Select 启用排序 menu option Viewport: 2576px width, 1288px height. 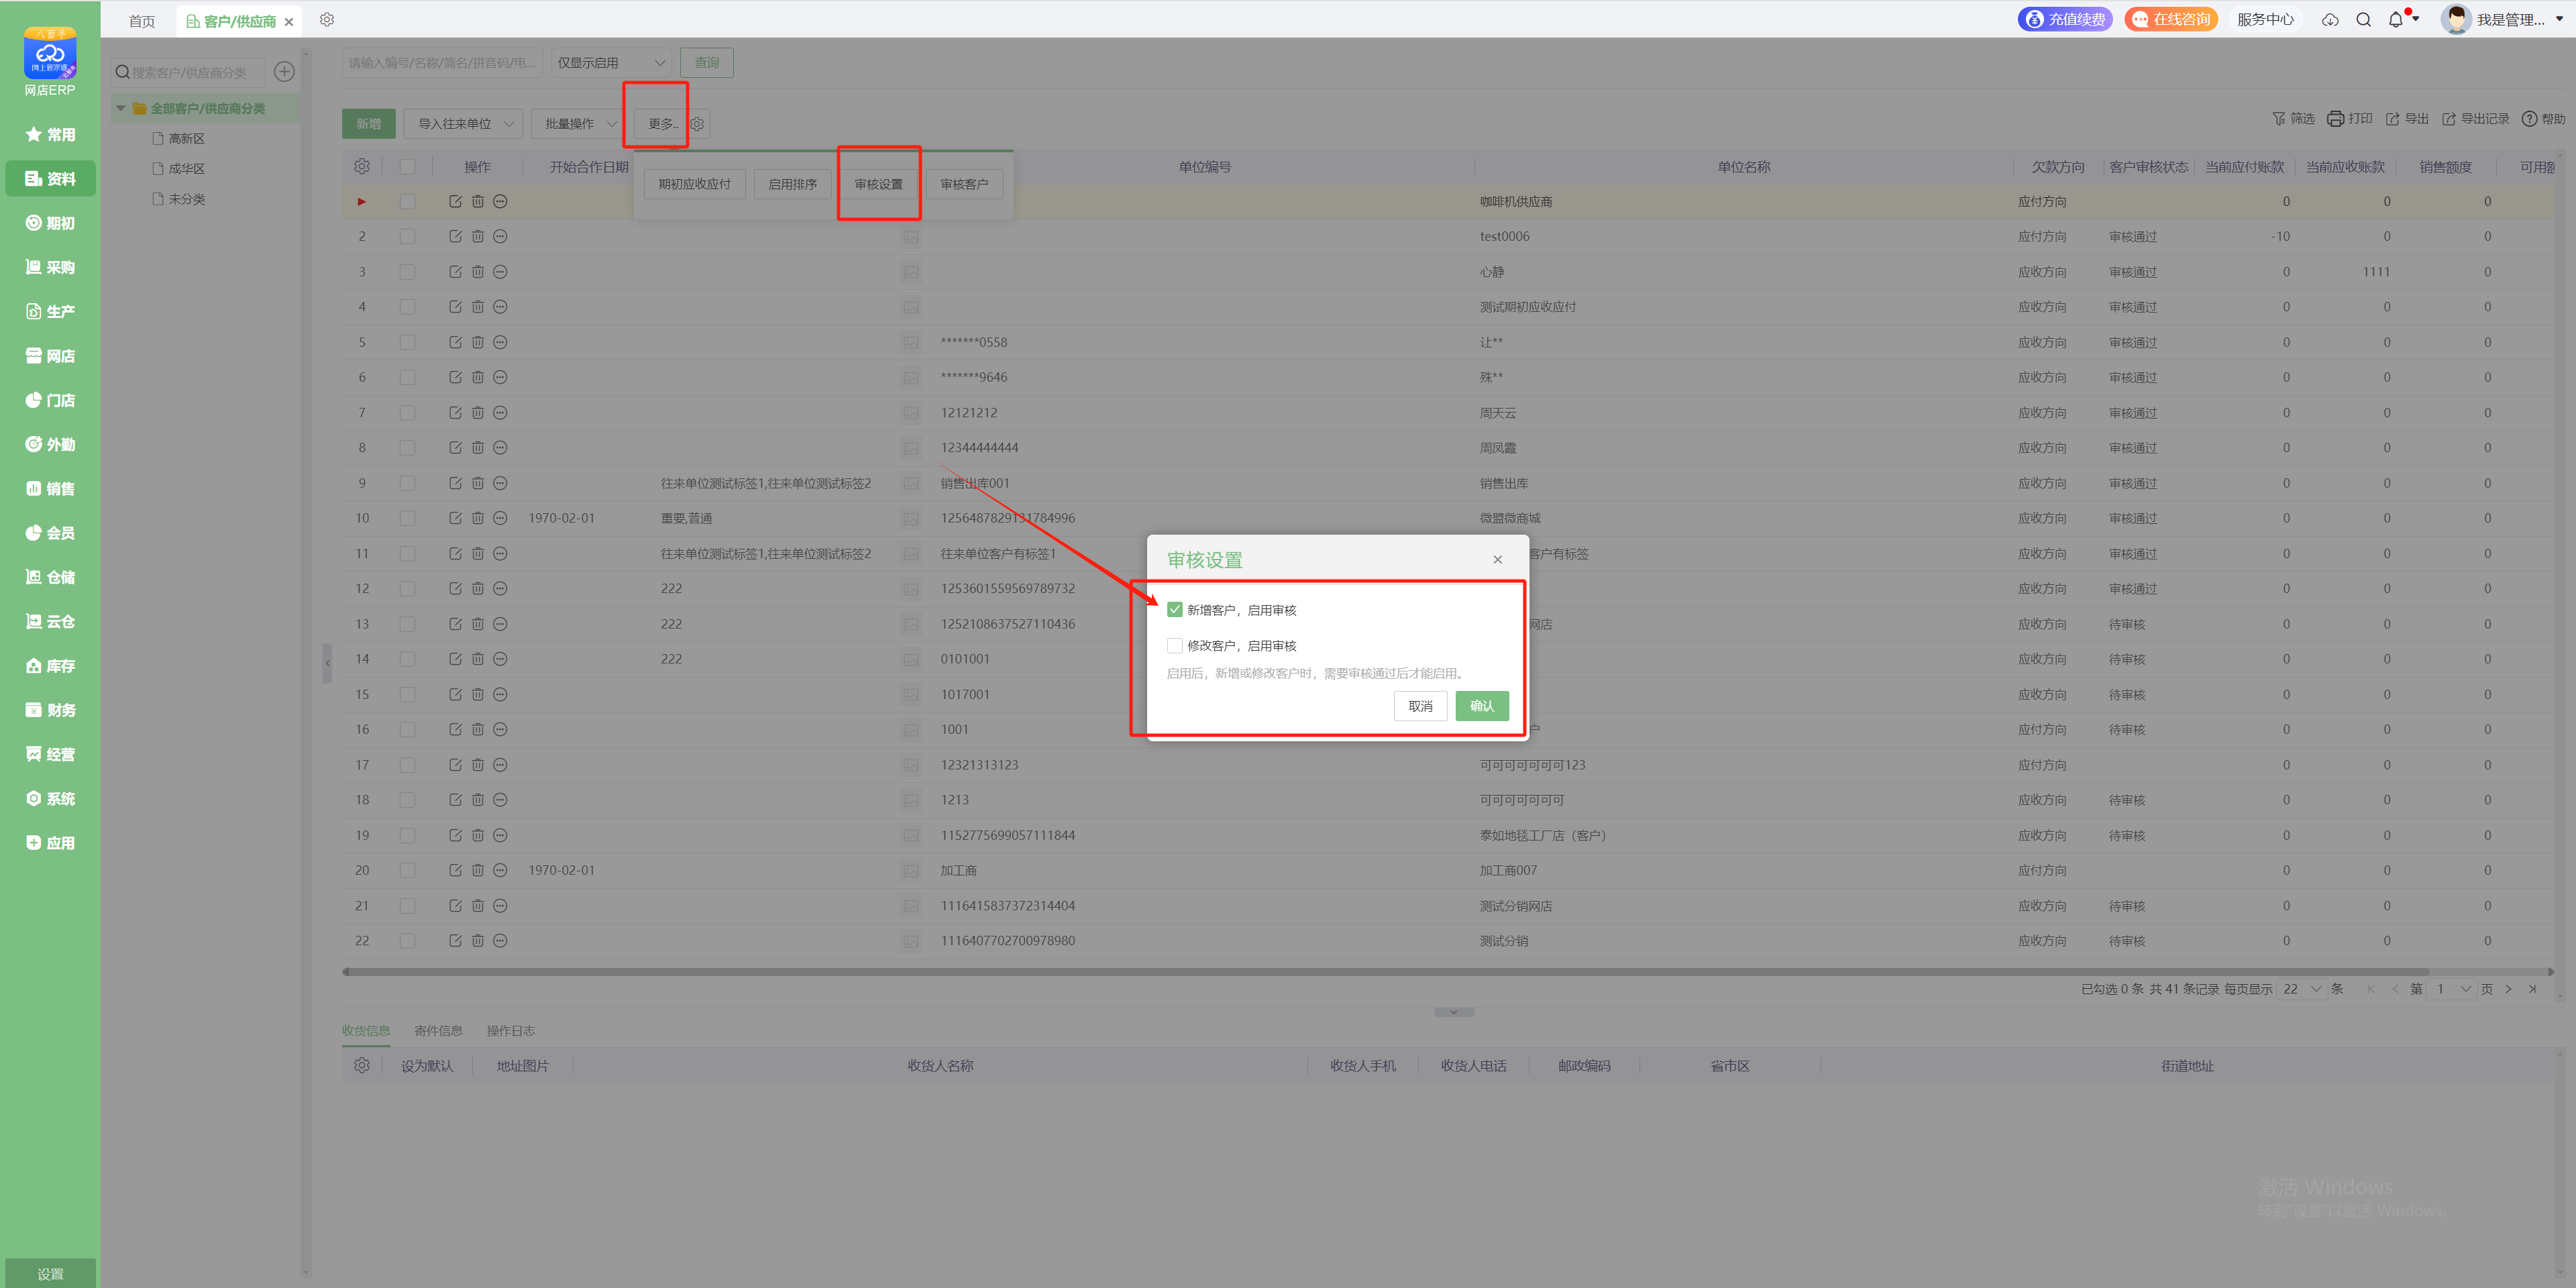click(792, 184)
